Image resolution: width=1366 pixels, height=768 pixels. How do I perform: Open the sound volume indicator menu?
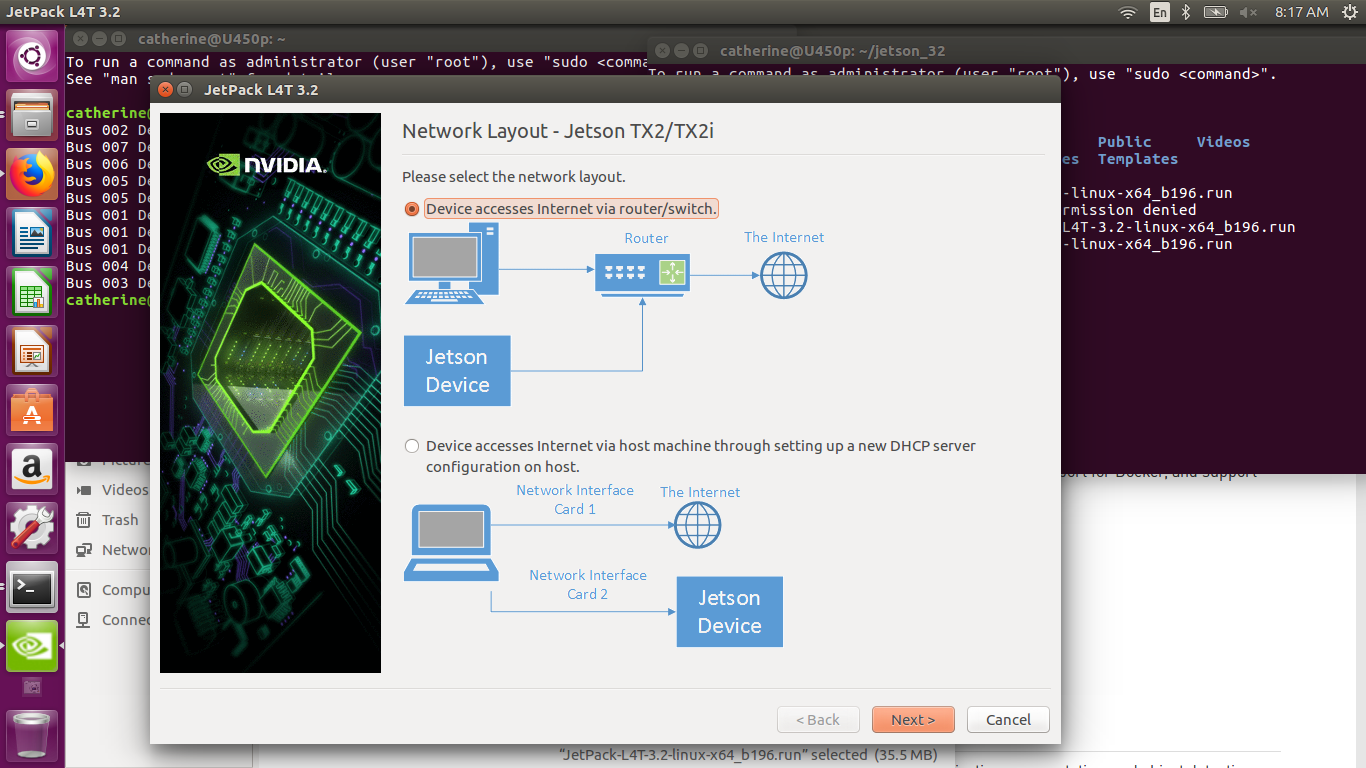coord(1248,12)
